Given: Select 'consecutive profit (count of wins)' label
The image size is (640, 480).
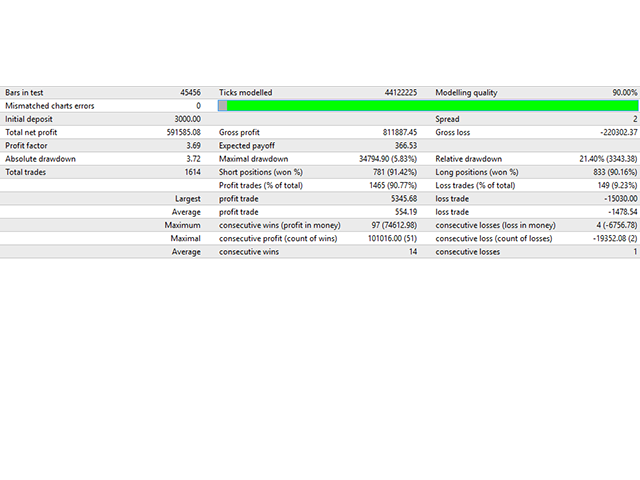Looking at the screenshot, I should (x=278, y=238).
